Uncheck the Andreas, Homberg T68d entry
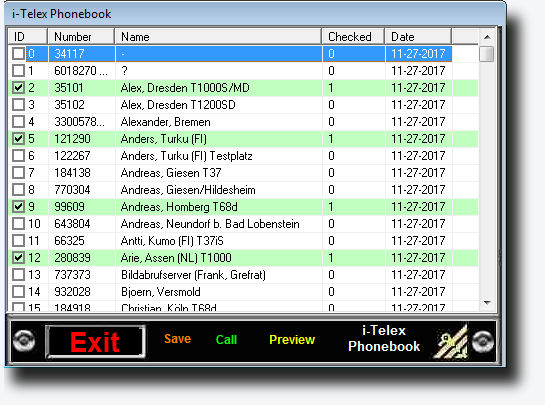545x405 pixels. 18,207
